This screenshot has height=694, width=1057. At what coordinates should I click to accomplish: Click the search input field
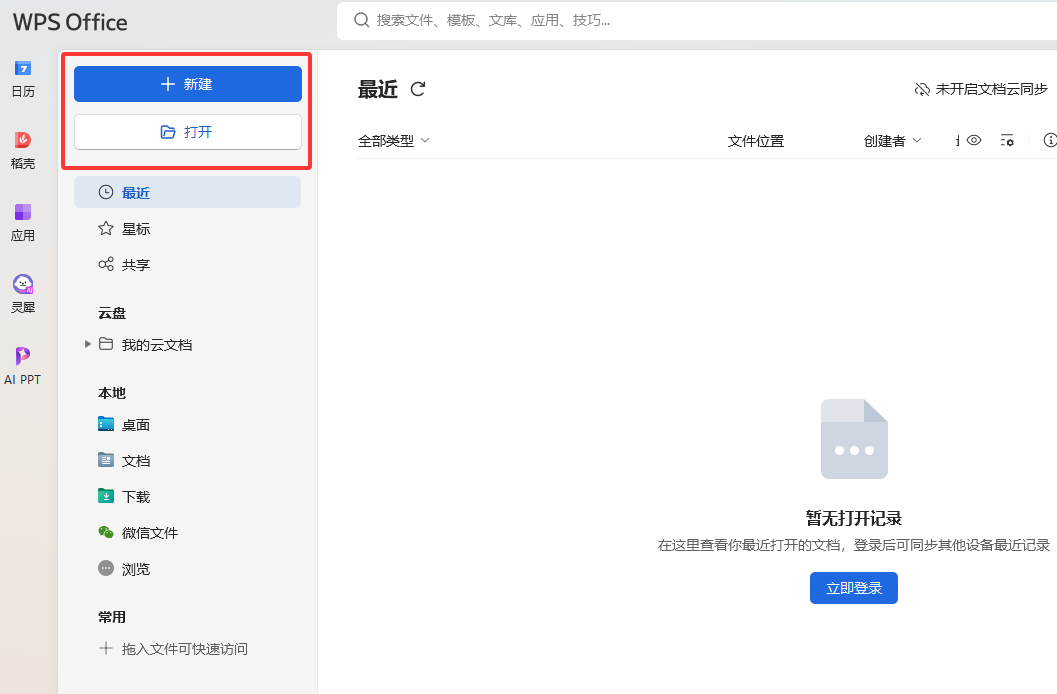[x=697, y=20]
